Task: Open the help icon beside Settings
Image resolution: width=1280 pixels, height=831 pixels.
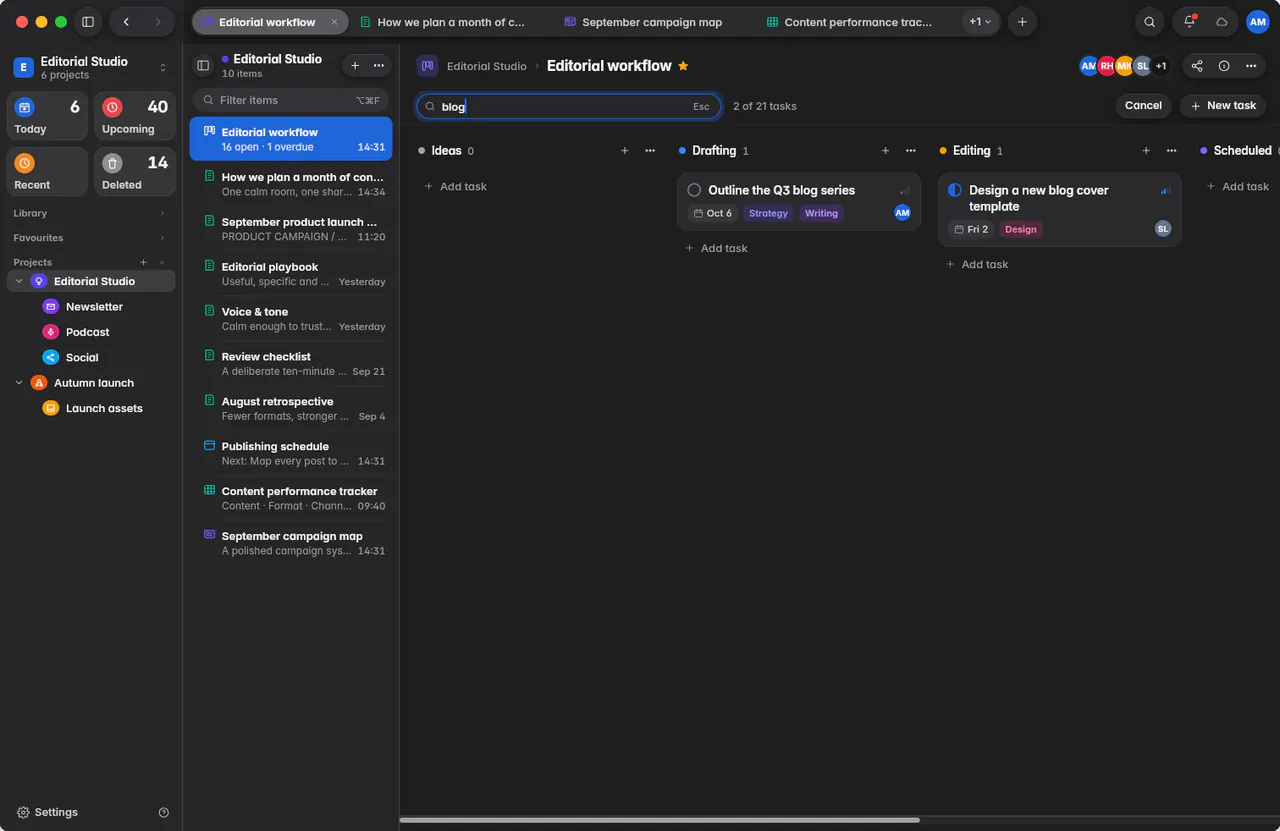Action: 164,813
